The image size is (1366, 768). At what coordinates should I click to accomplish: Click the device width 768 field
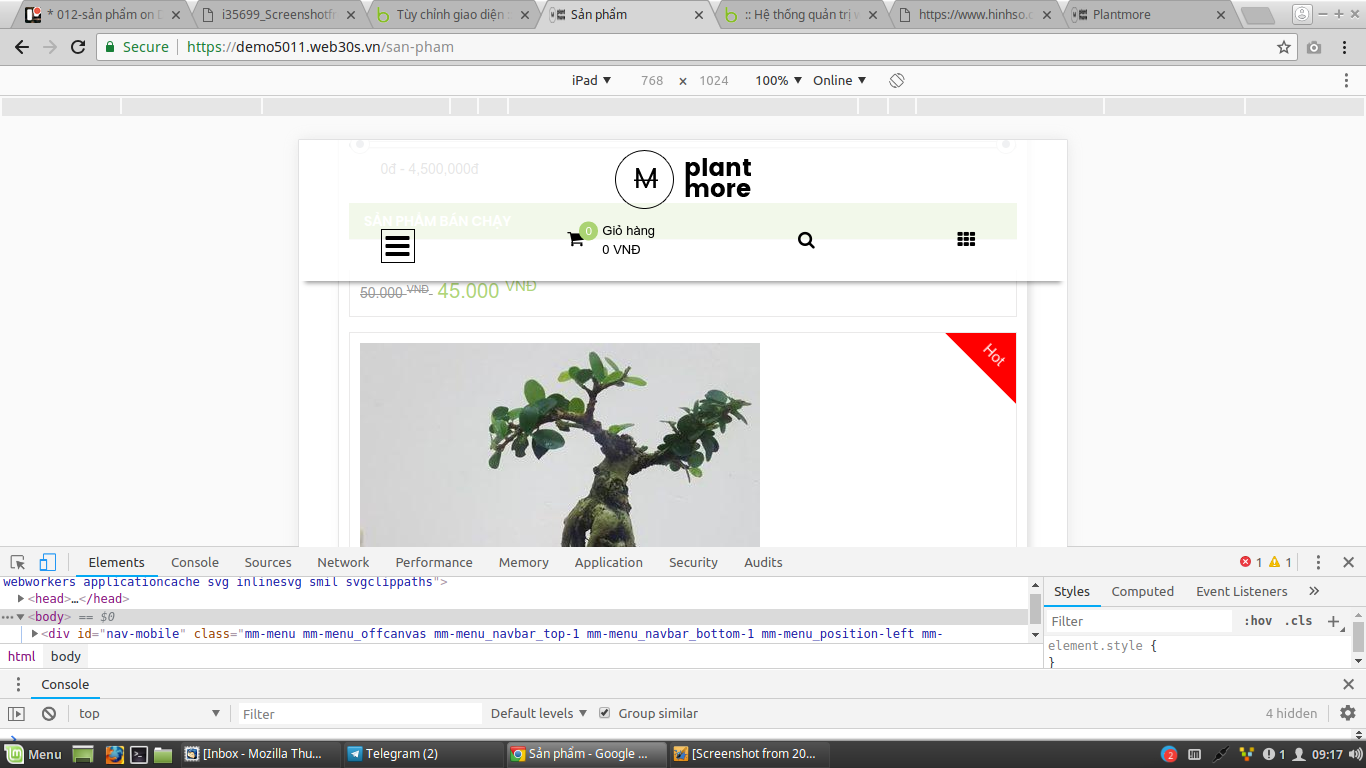[652, 80]
